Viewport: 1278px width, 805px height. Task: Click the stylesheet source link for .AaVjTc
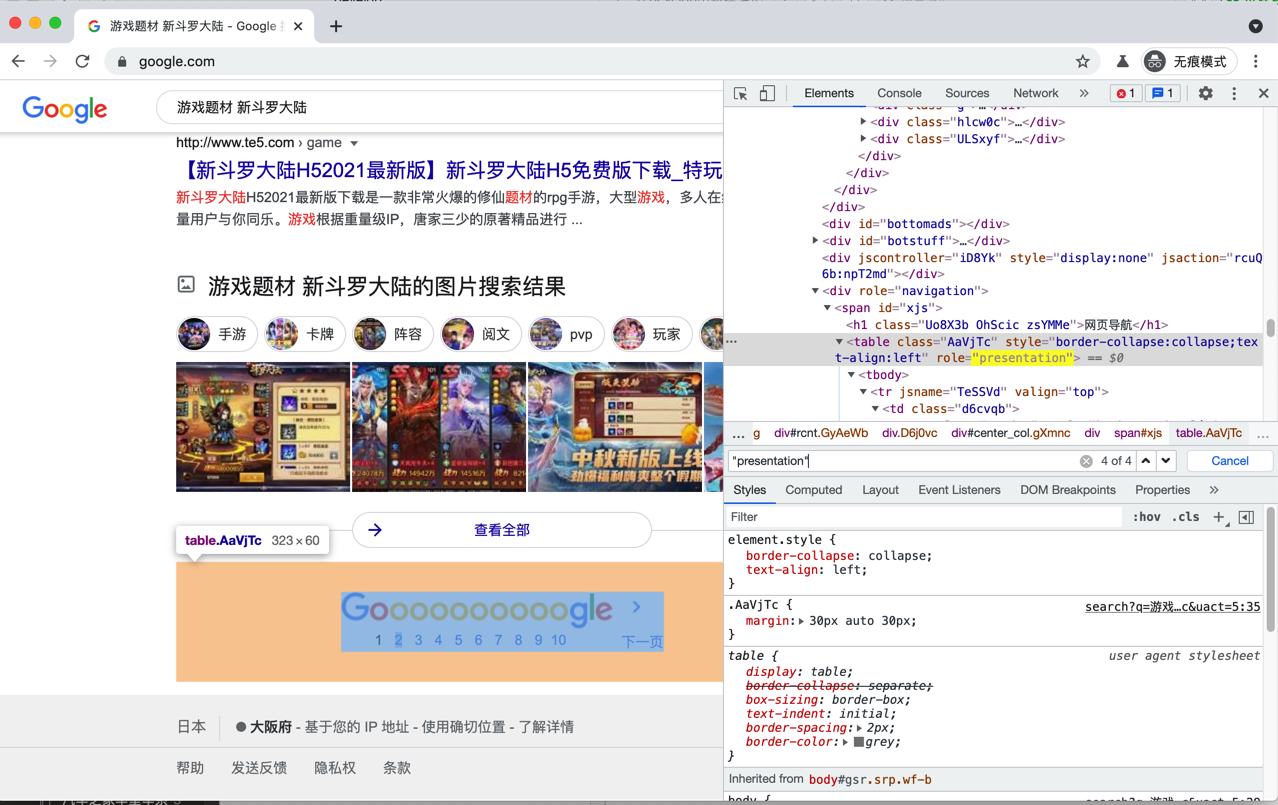pyautogui.click(x=1172, y=607)
